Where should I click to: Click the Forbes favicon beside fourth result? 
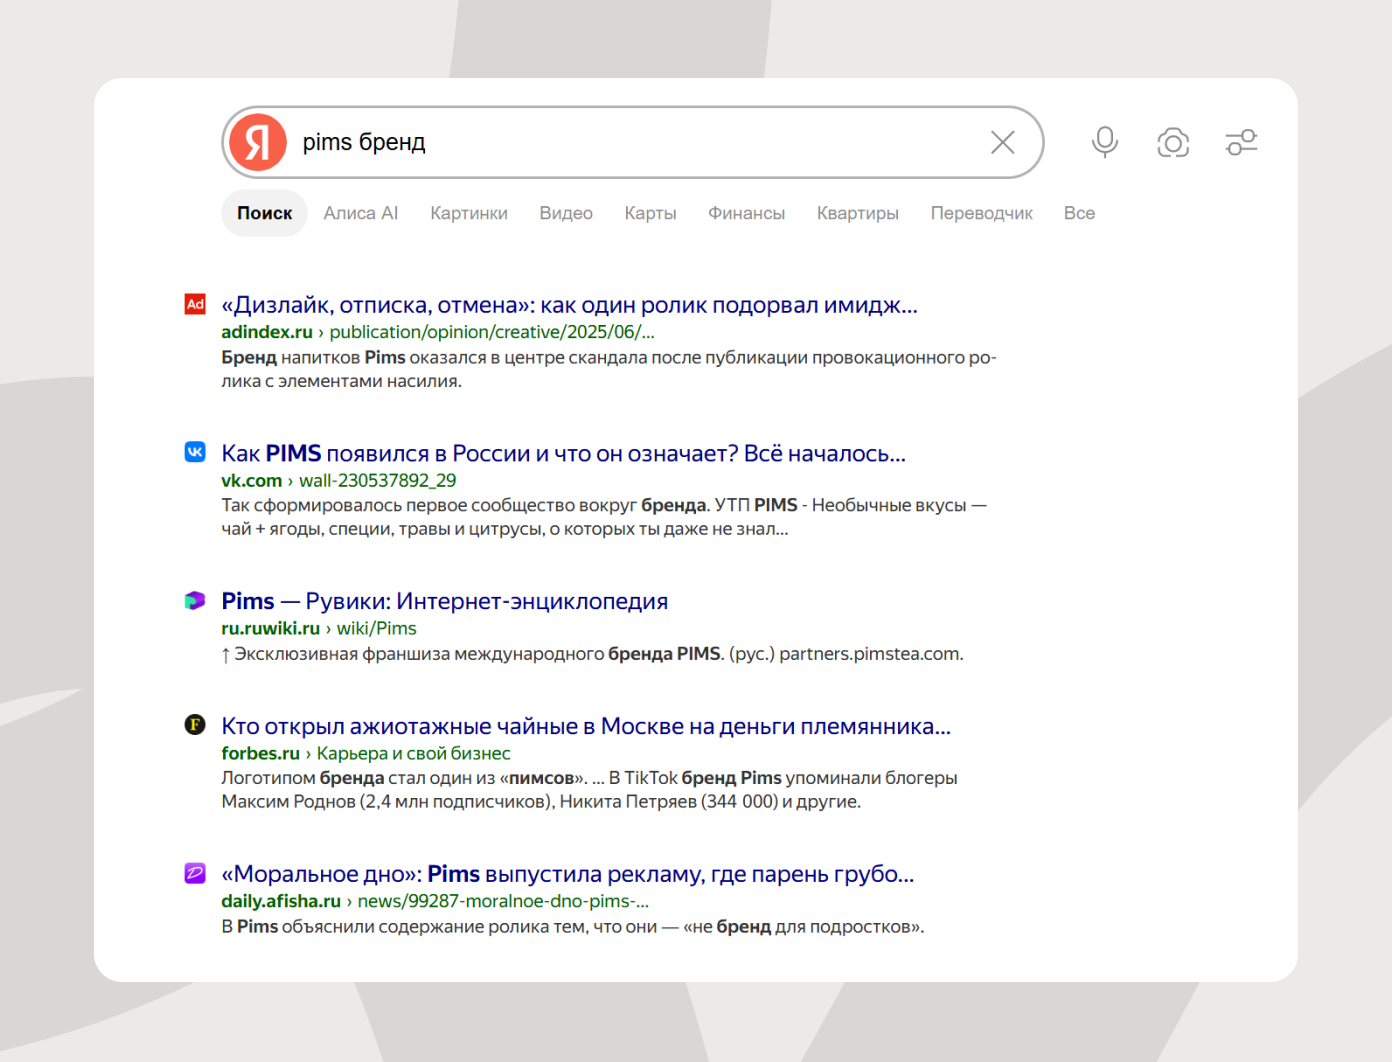[x=195, y=725]
